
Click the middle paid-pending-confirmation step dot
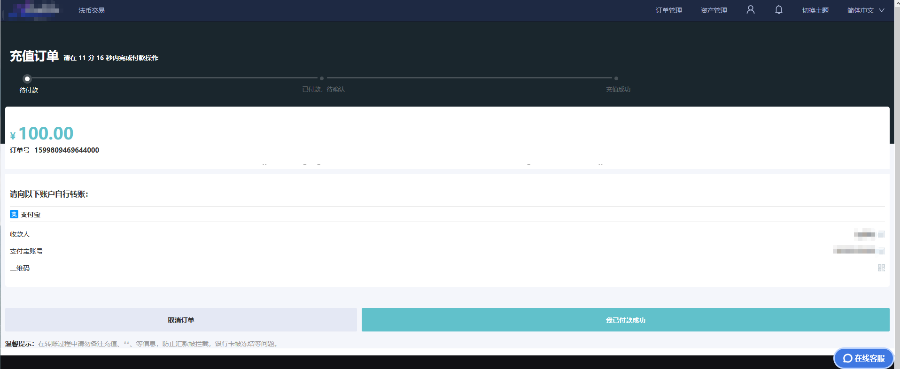[x=322, y=78]
